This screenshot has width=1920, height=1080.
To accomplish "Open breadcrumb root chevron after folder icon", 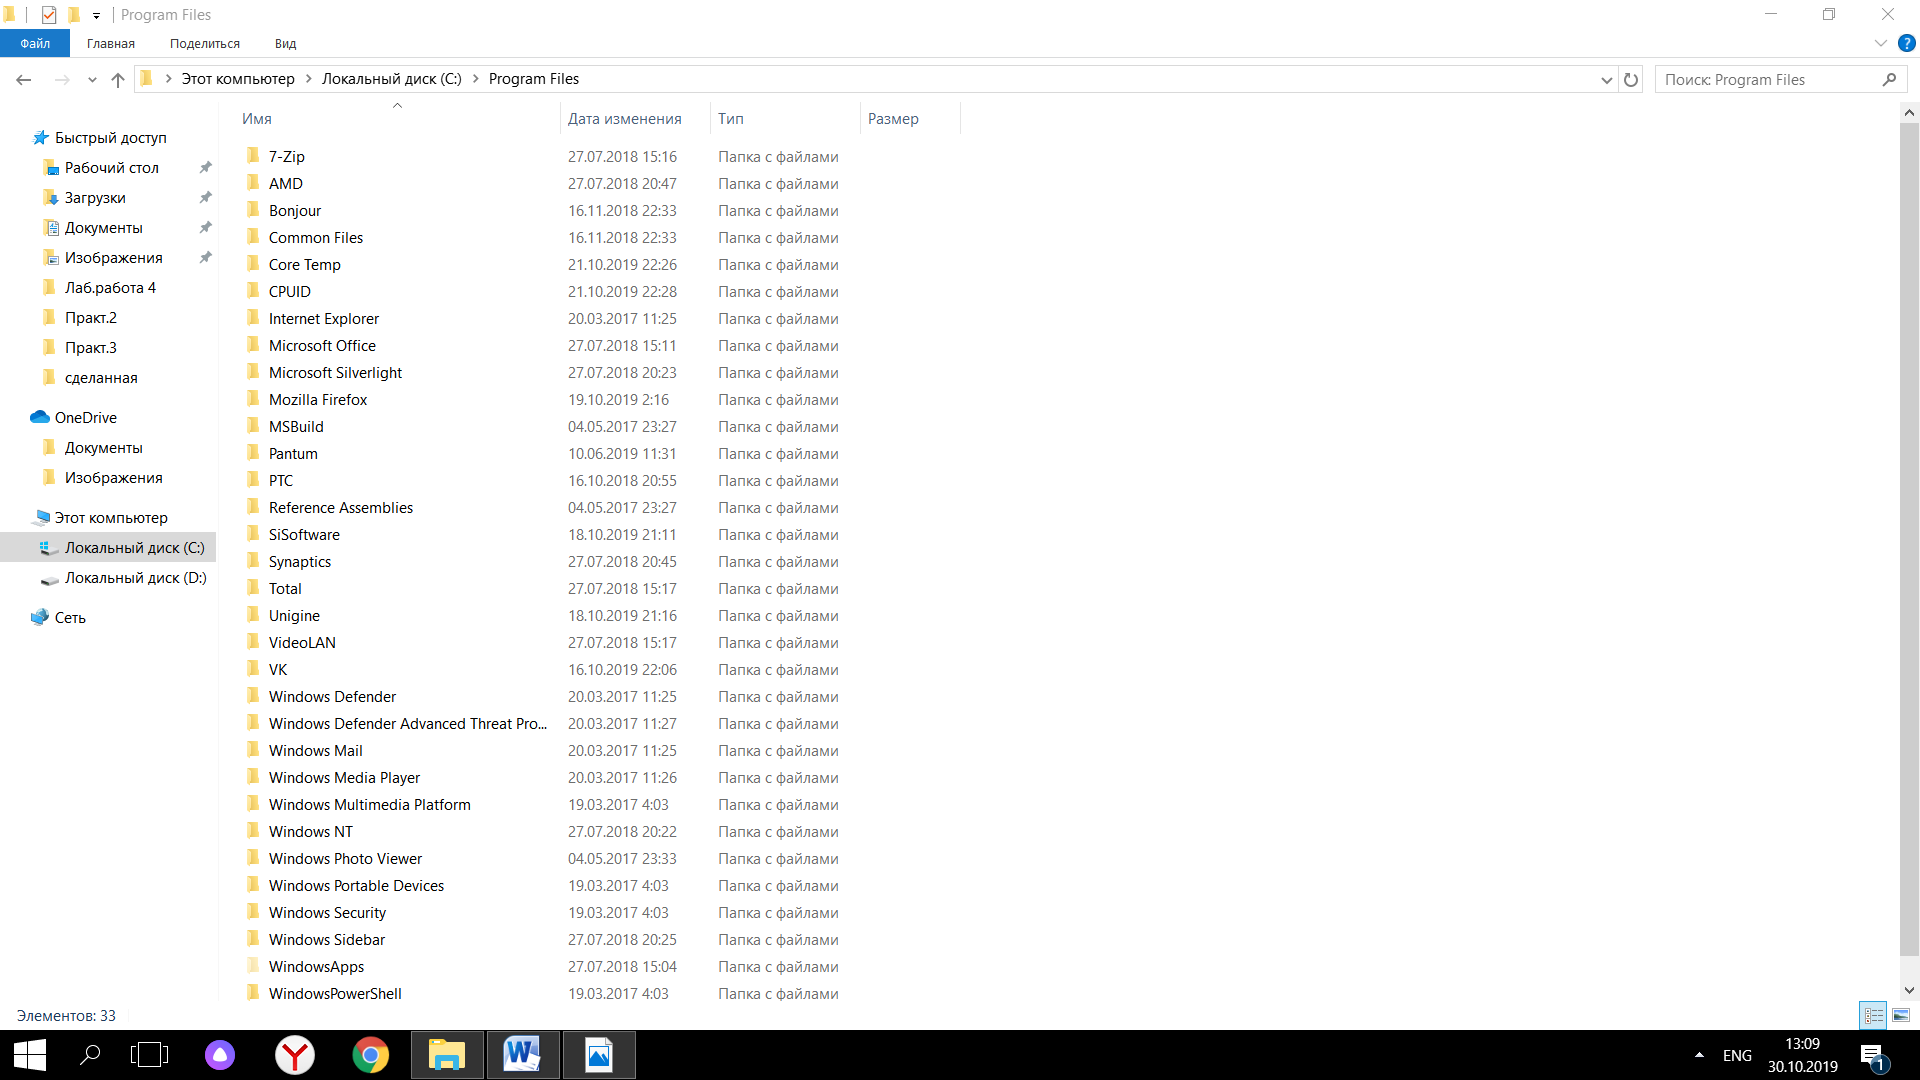I will (x=168, y=79).
